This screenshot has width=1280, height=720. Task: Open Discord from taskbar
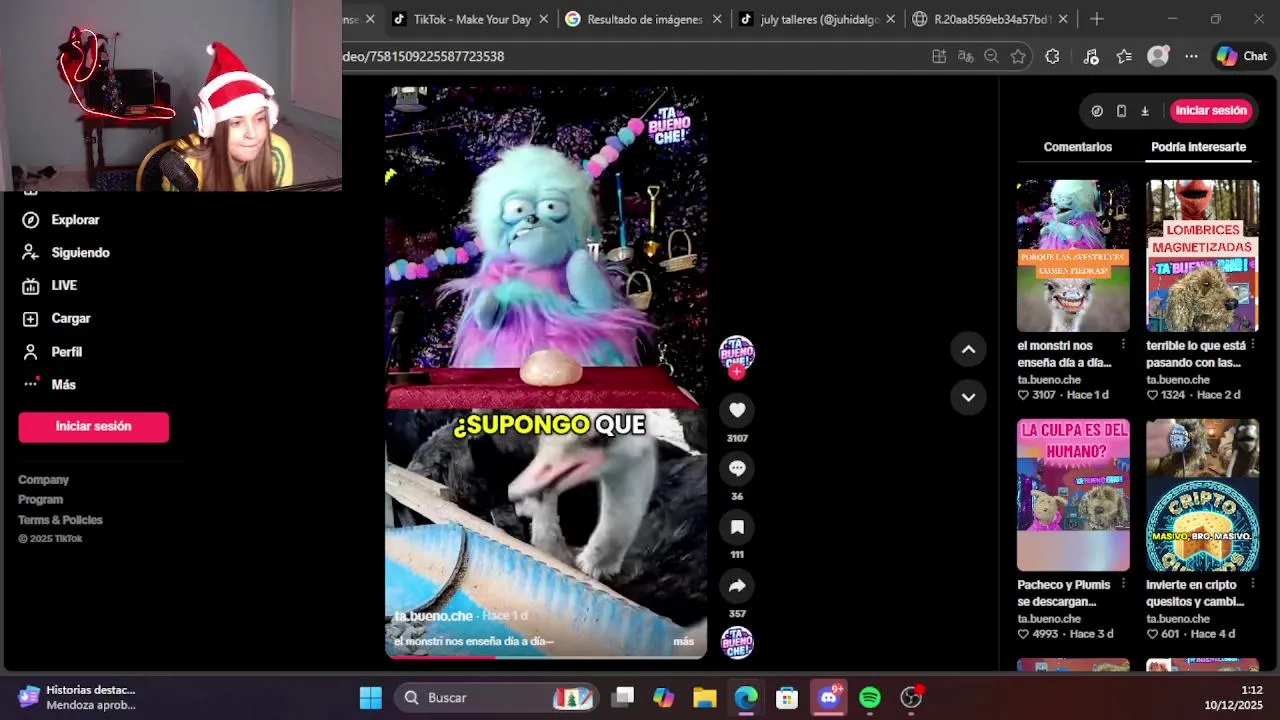point(829,698)
